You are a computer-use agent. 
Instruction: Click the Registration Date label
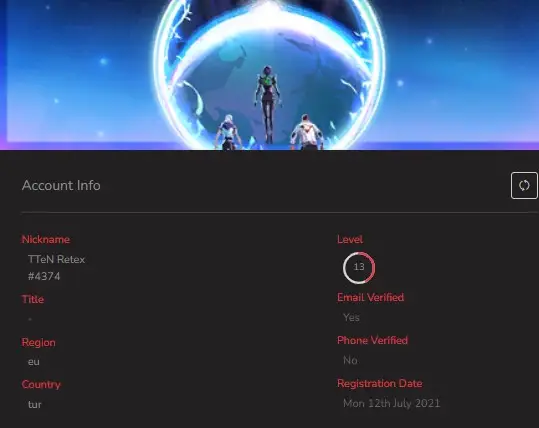[x=380, y=383]
